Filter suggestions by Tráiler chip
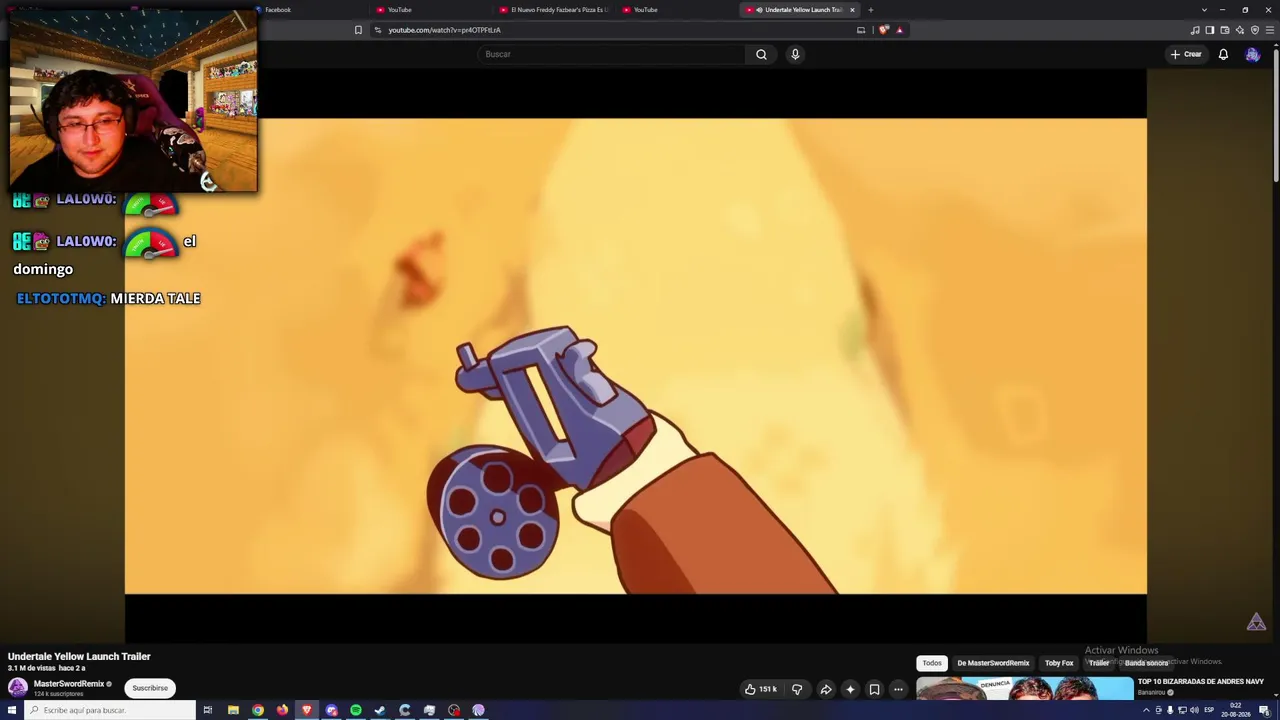The height and width of the screenshot is (720, 1280). 1099,663
